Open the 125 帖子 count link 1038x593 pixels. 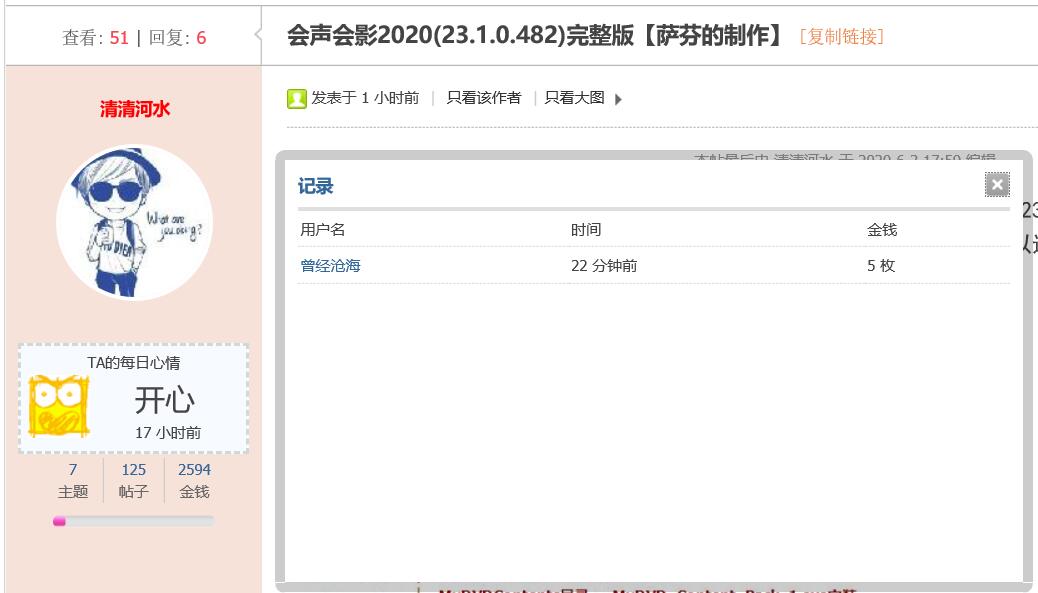coord(134,469)
